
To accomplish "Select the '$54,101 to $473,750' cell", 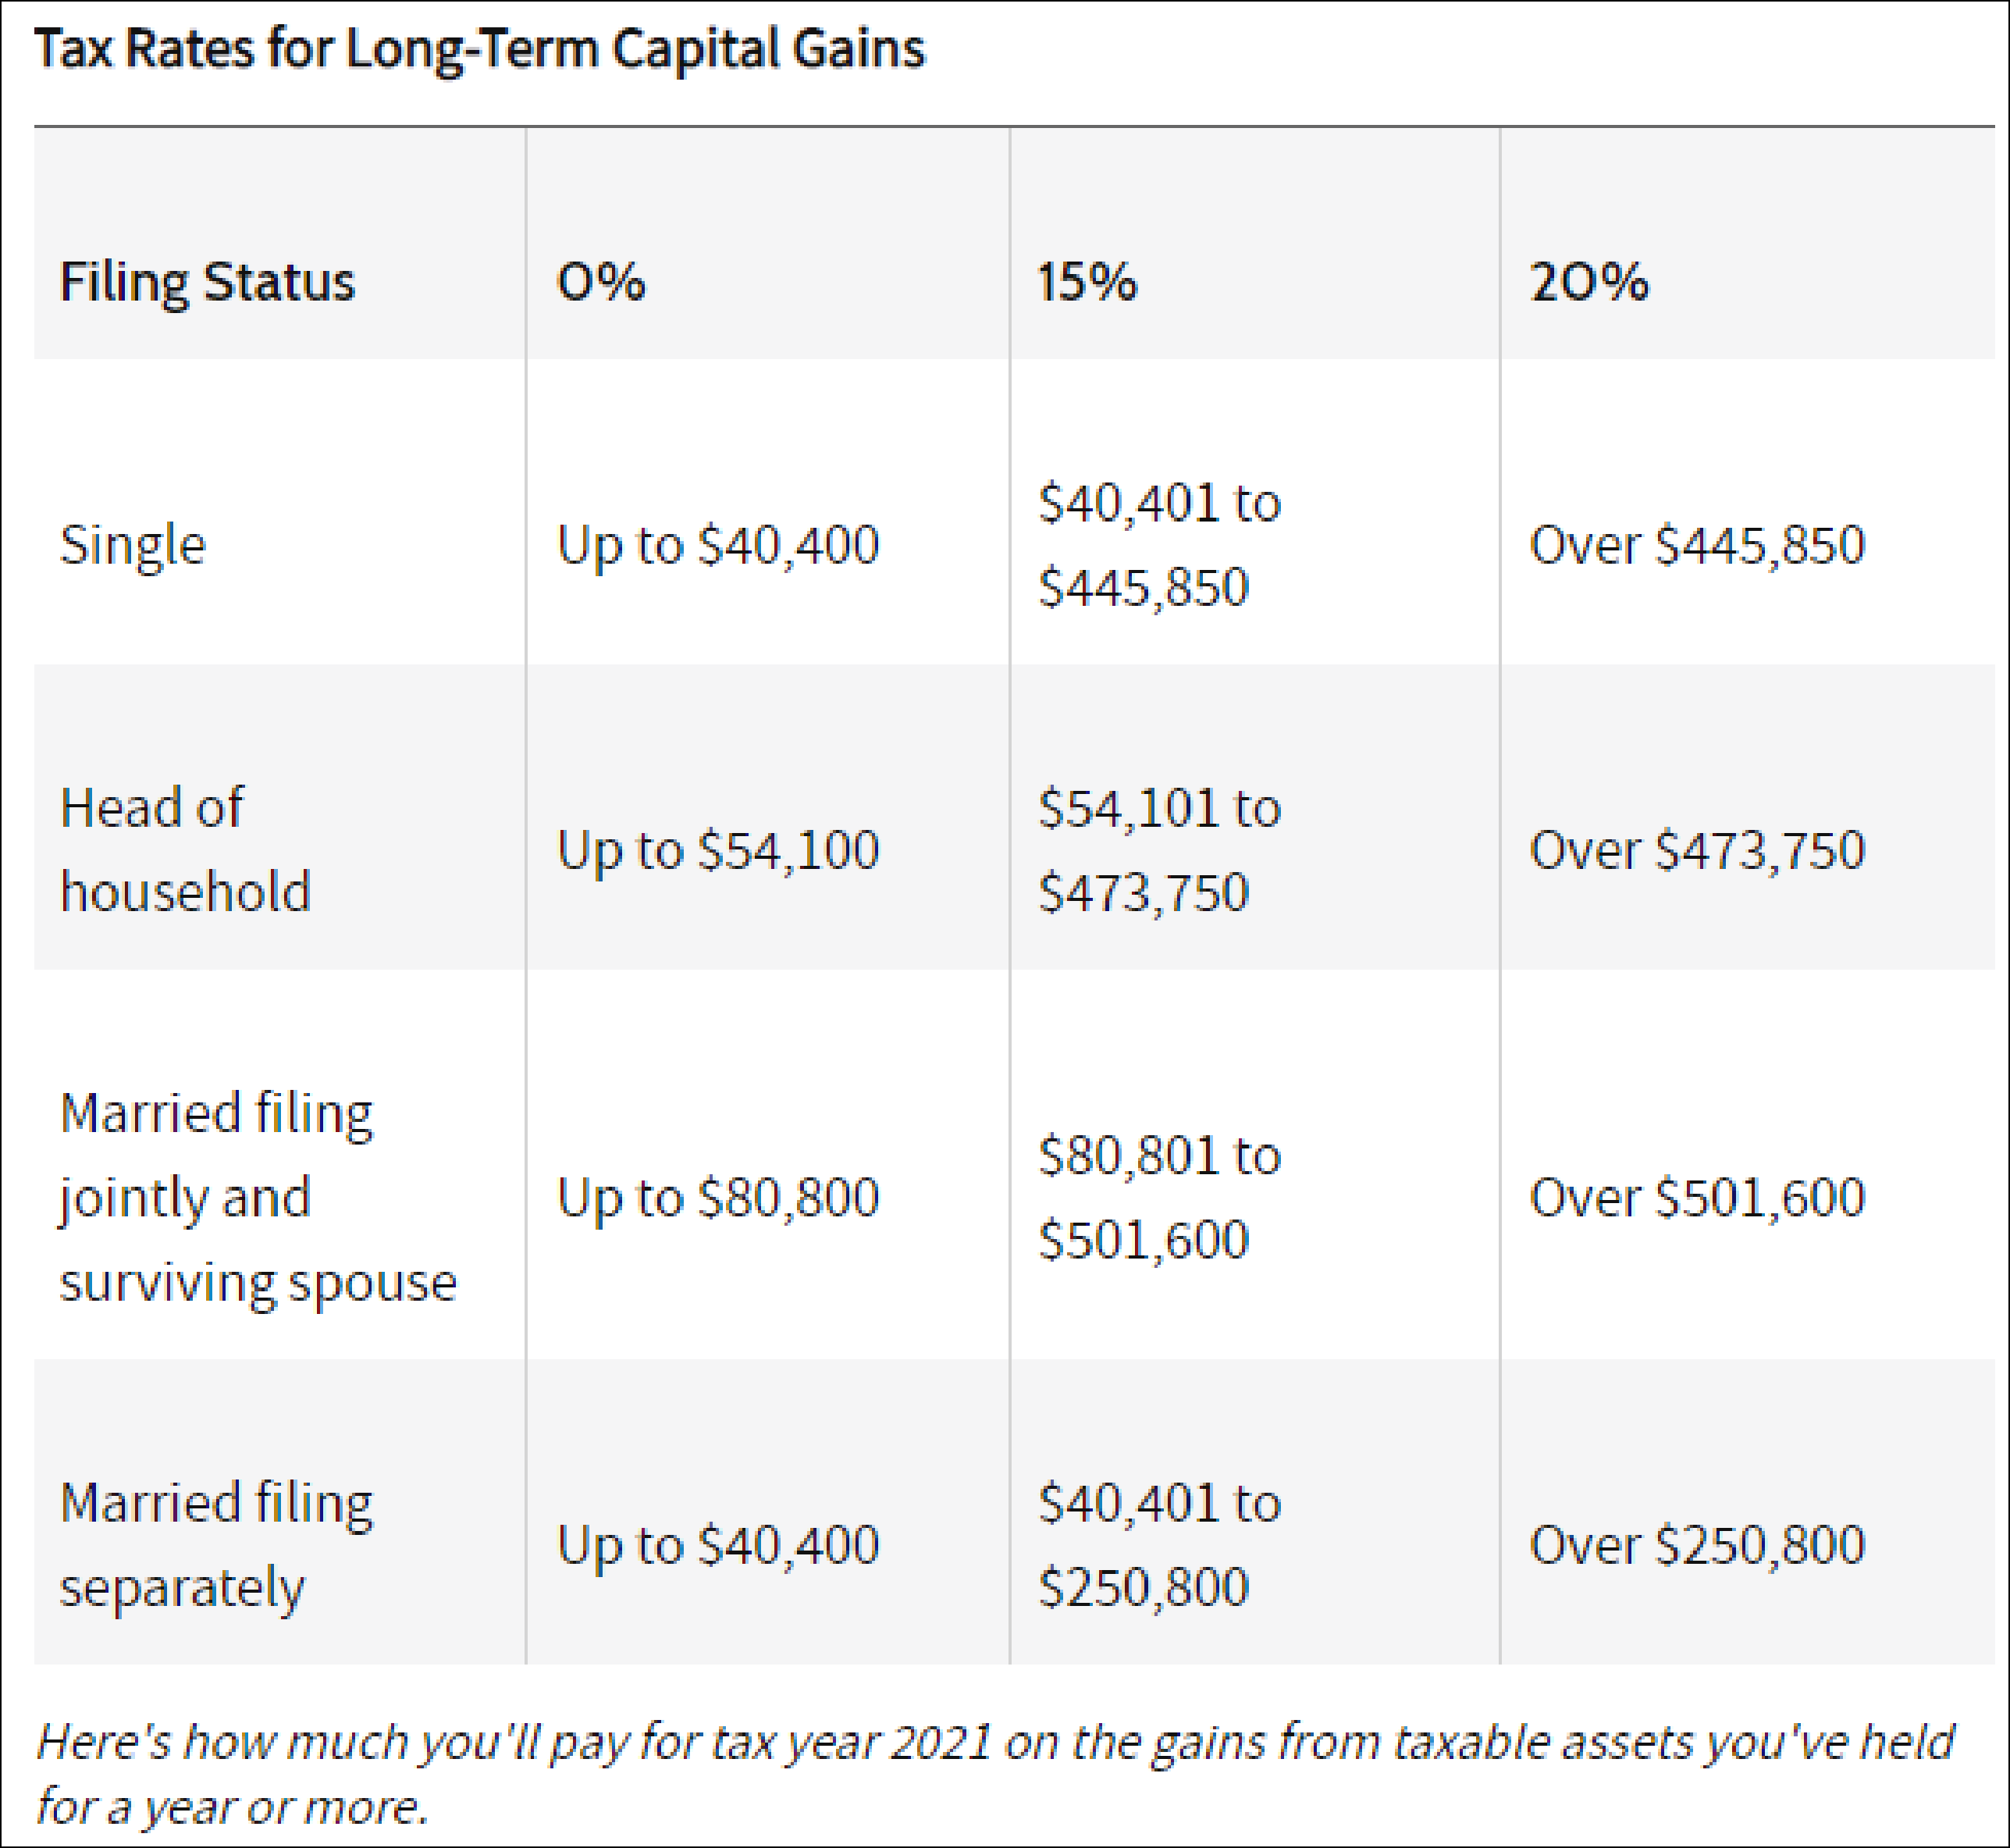I will (x=1159, y=849).
